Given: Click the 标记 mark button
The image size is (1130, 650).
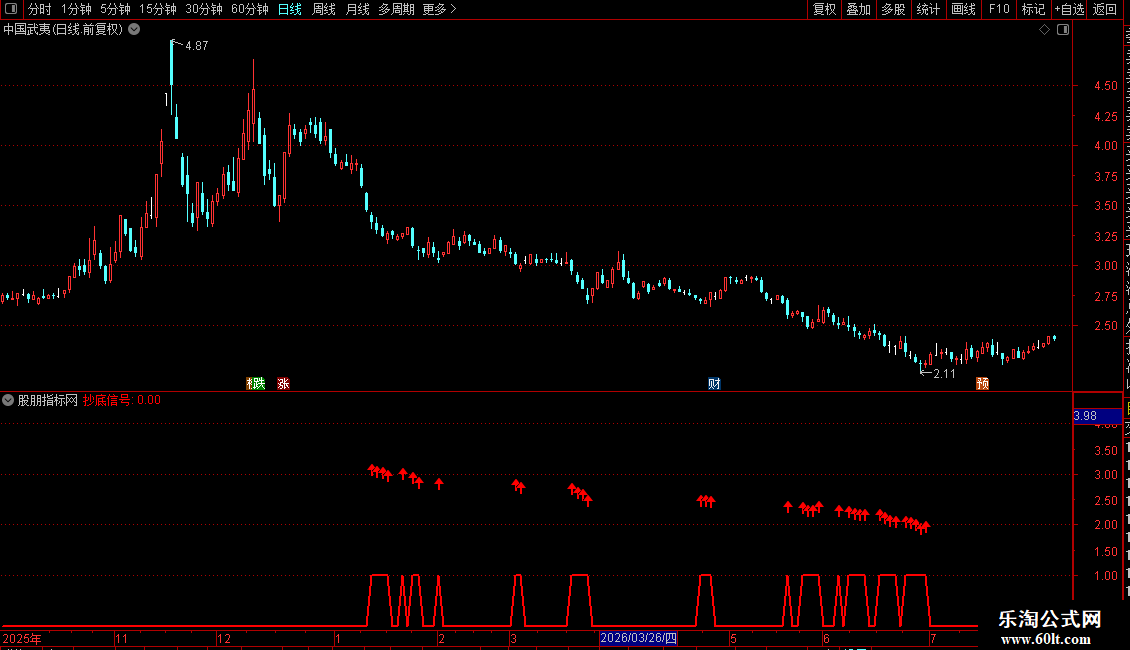Looking at the screenshot, I should (x=1033, y=9).
